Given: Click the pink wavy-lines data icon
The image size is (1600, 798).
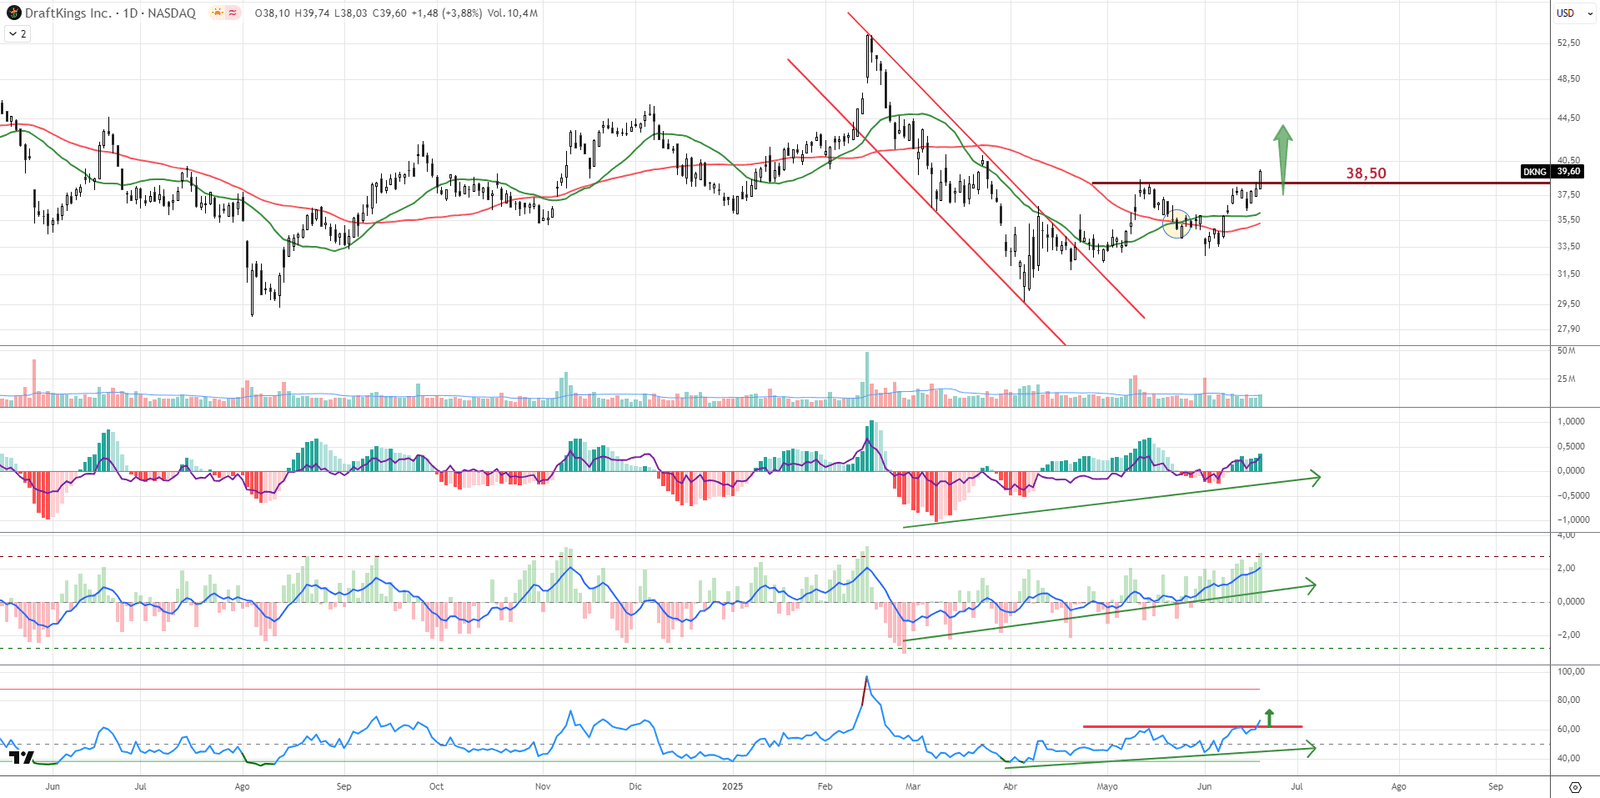Looking at the screenshot, I should click(233, 13).
